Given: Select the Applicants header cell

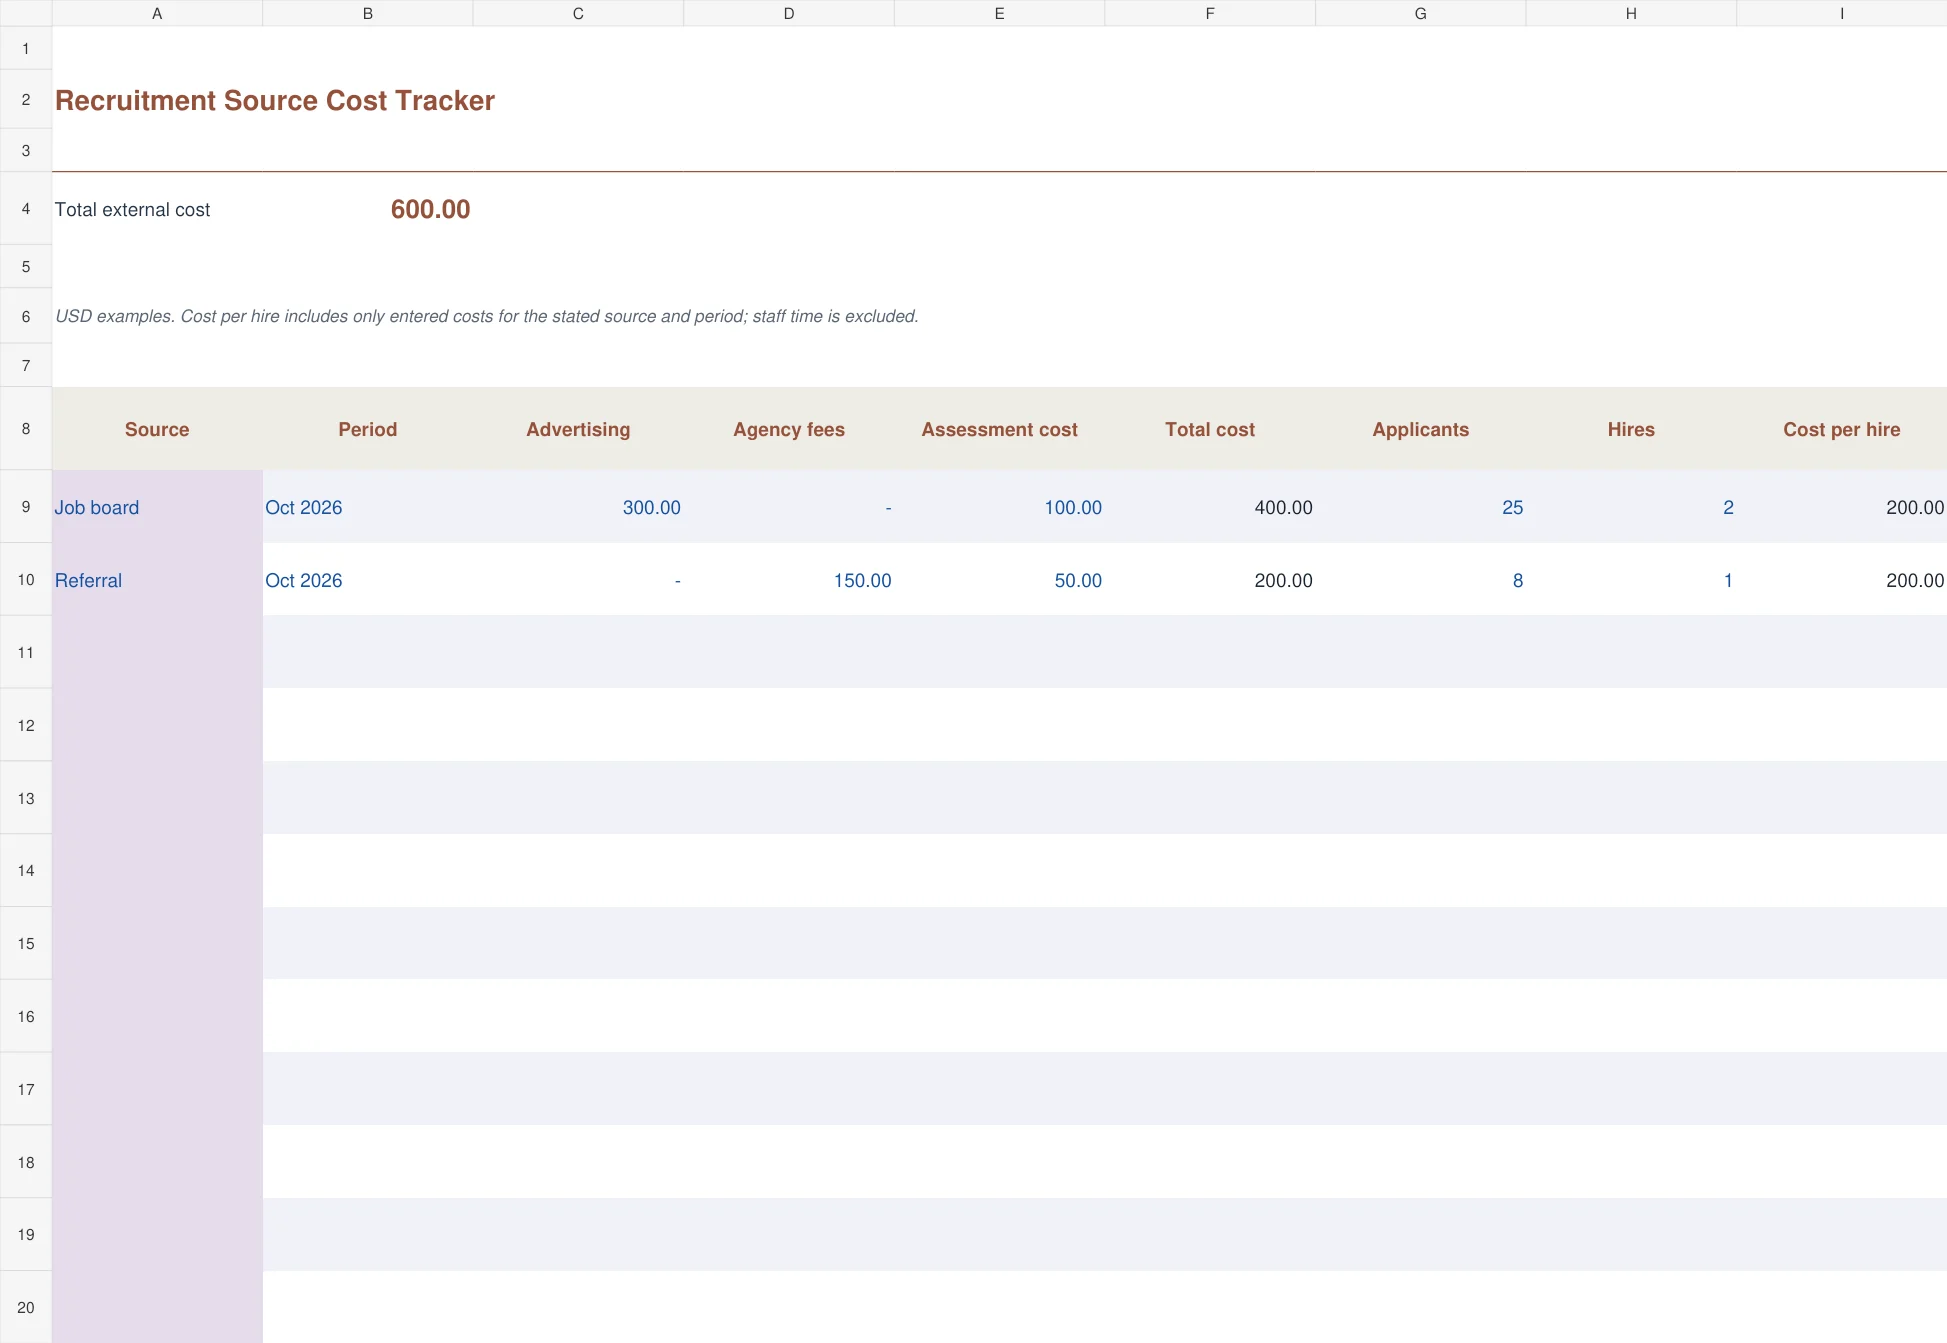Looking at the screenshot, I should coord(1420,429).
